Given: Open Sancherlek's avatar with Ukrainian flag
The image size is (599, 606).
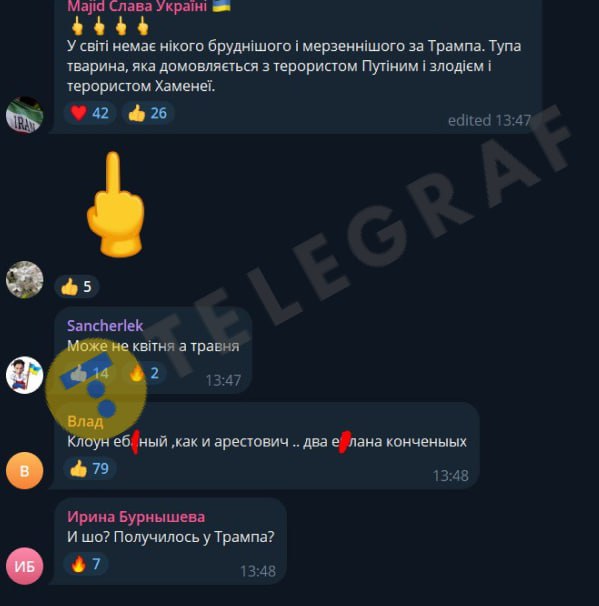Looking at the screenshot, I should click(x=24, y=375).
